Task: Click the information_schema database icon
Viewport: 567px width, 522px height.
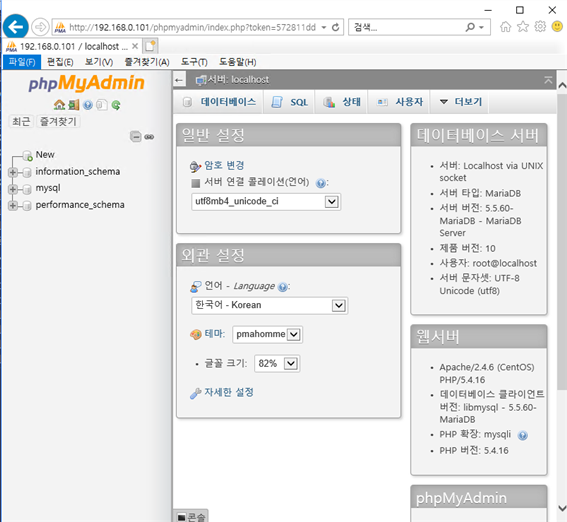Action: [x=27, y=172]
